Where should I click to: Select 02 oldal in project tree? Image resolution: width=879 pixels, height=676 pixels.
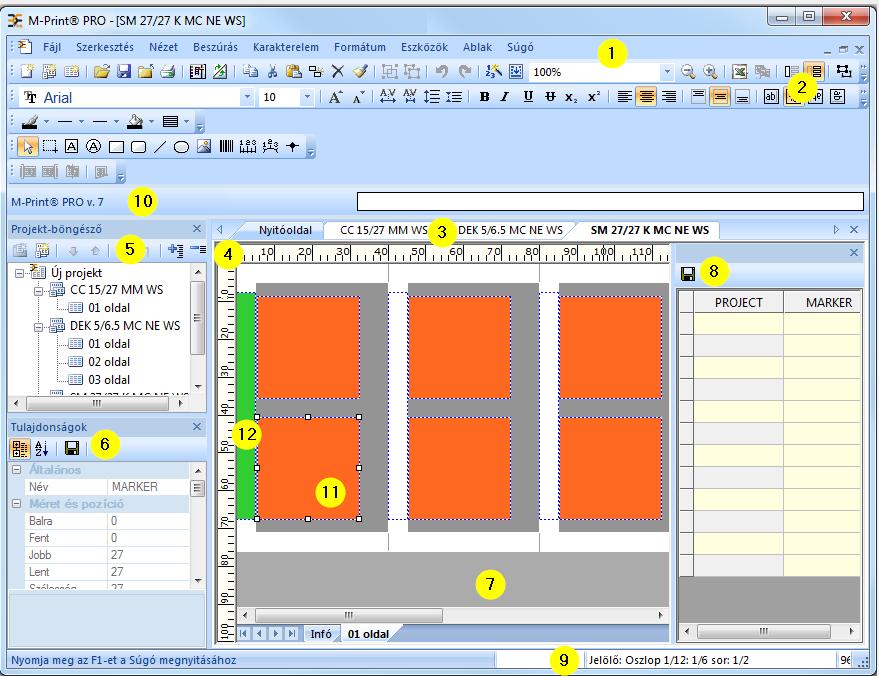point(109,362)
